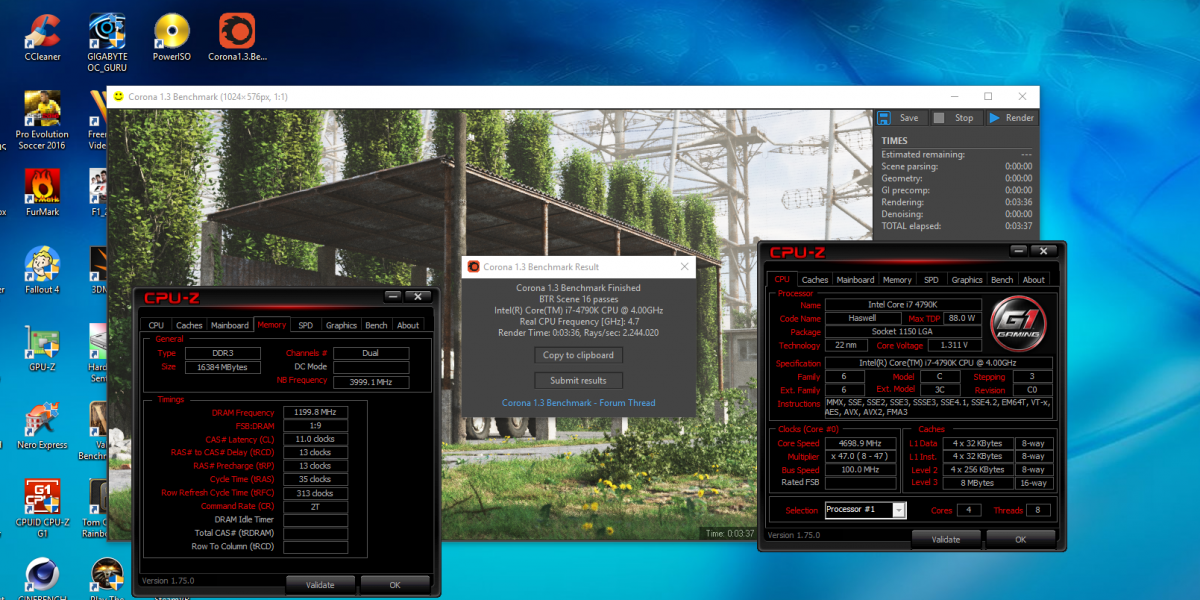Click OK in right CPU-Z window

click(x=1021, y=539)
